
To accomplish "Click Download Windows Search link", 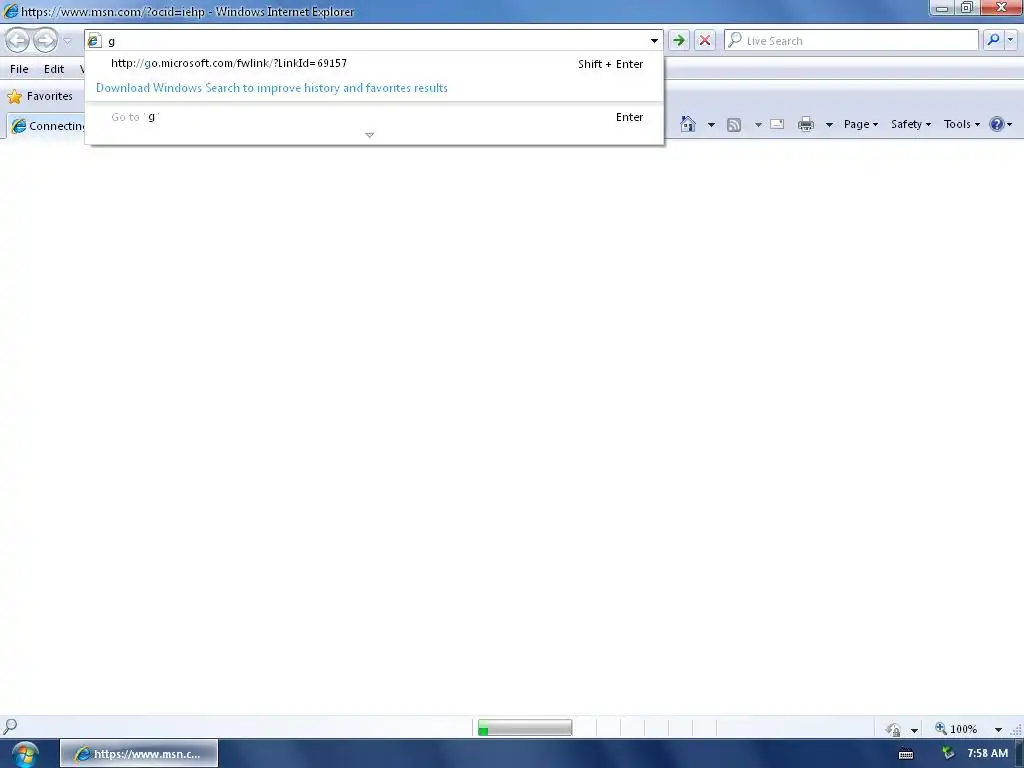I will tap(272, 88).
